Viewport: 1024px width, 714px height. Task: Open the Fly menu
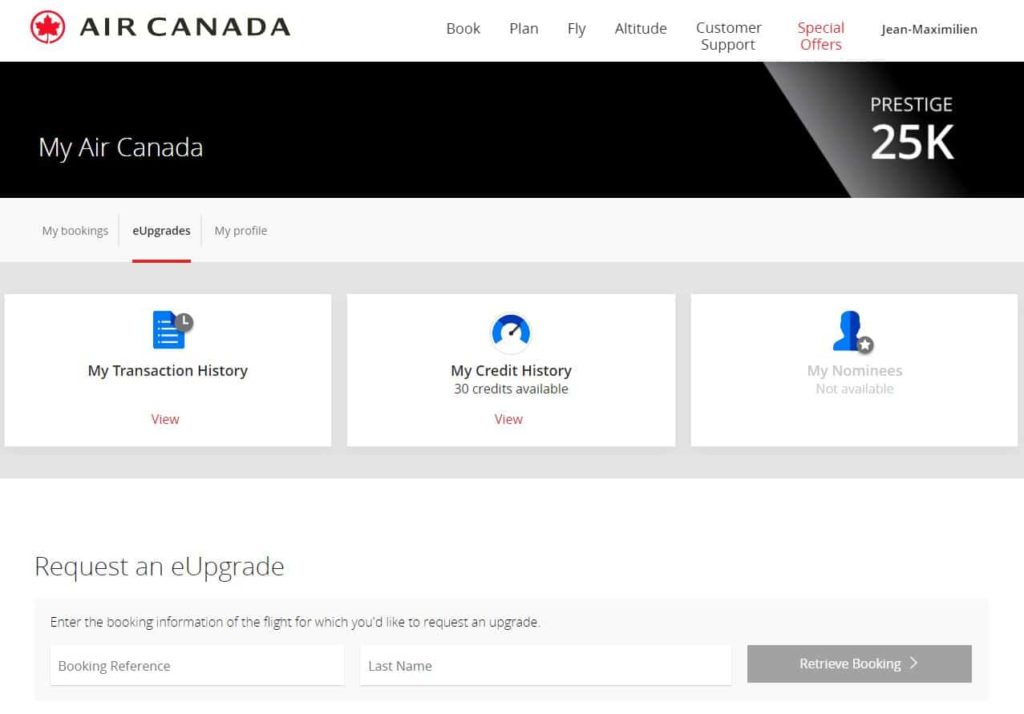click(577, 28)
